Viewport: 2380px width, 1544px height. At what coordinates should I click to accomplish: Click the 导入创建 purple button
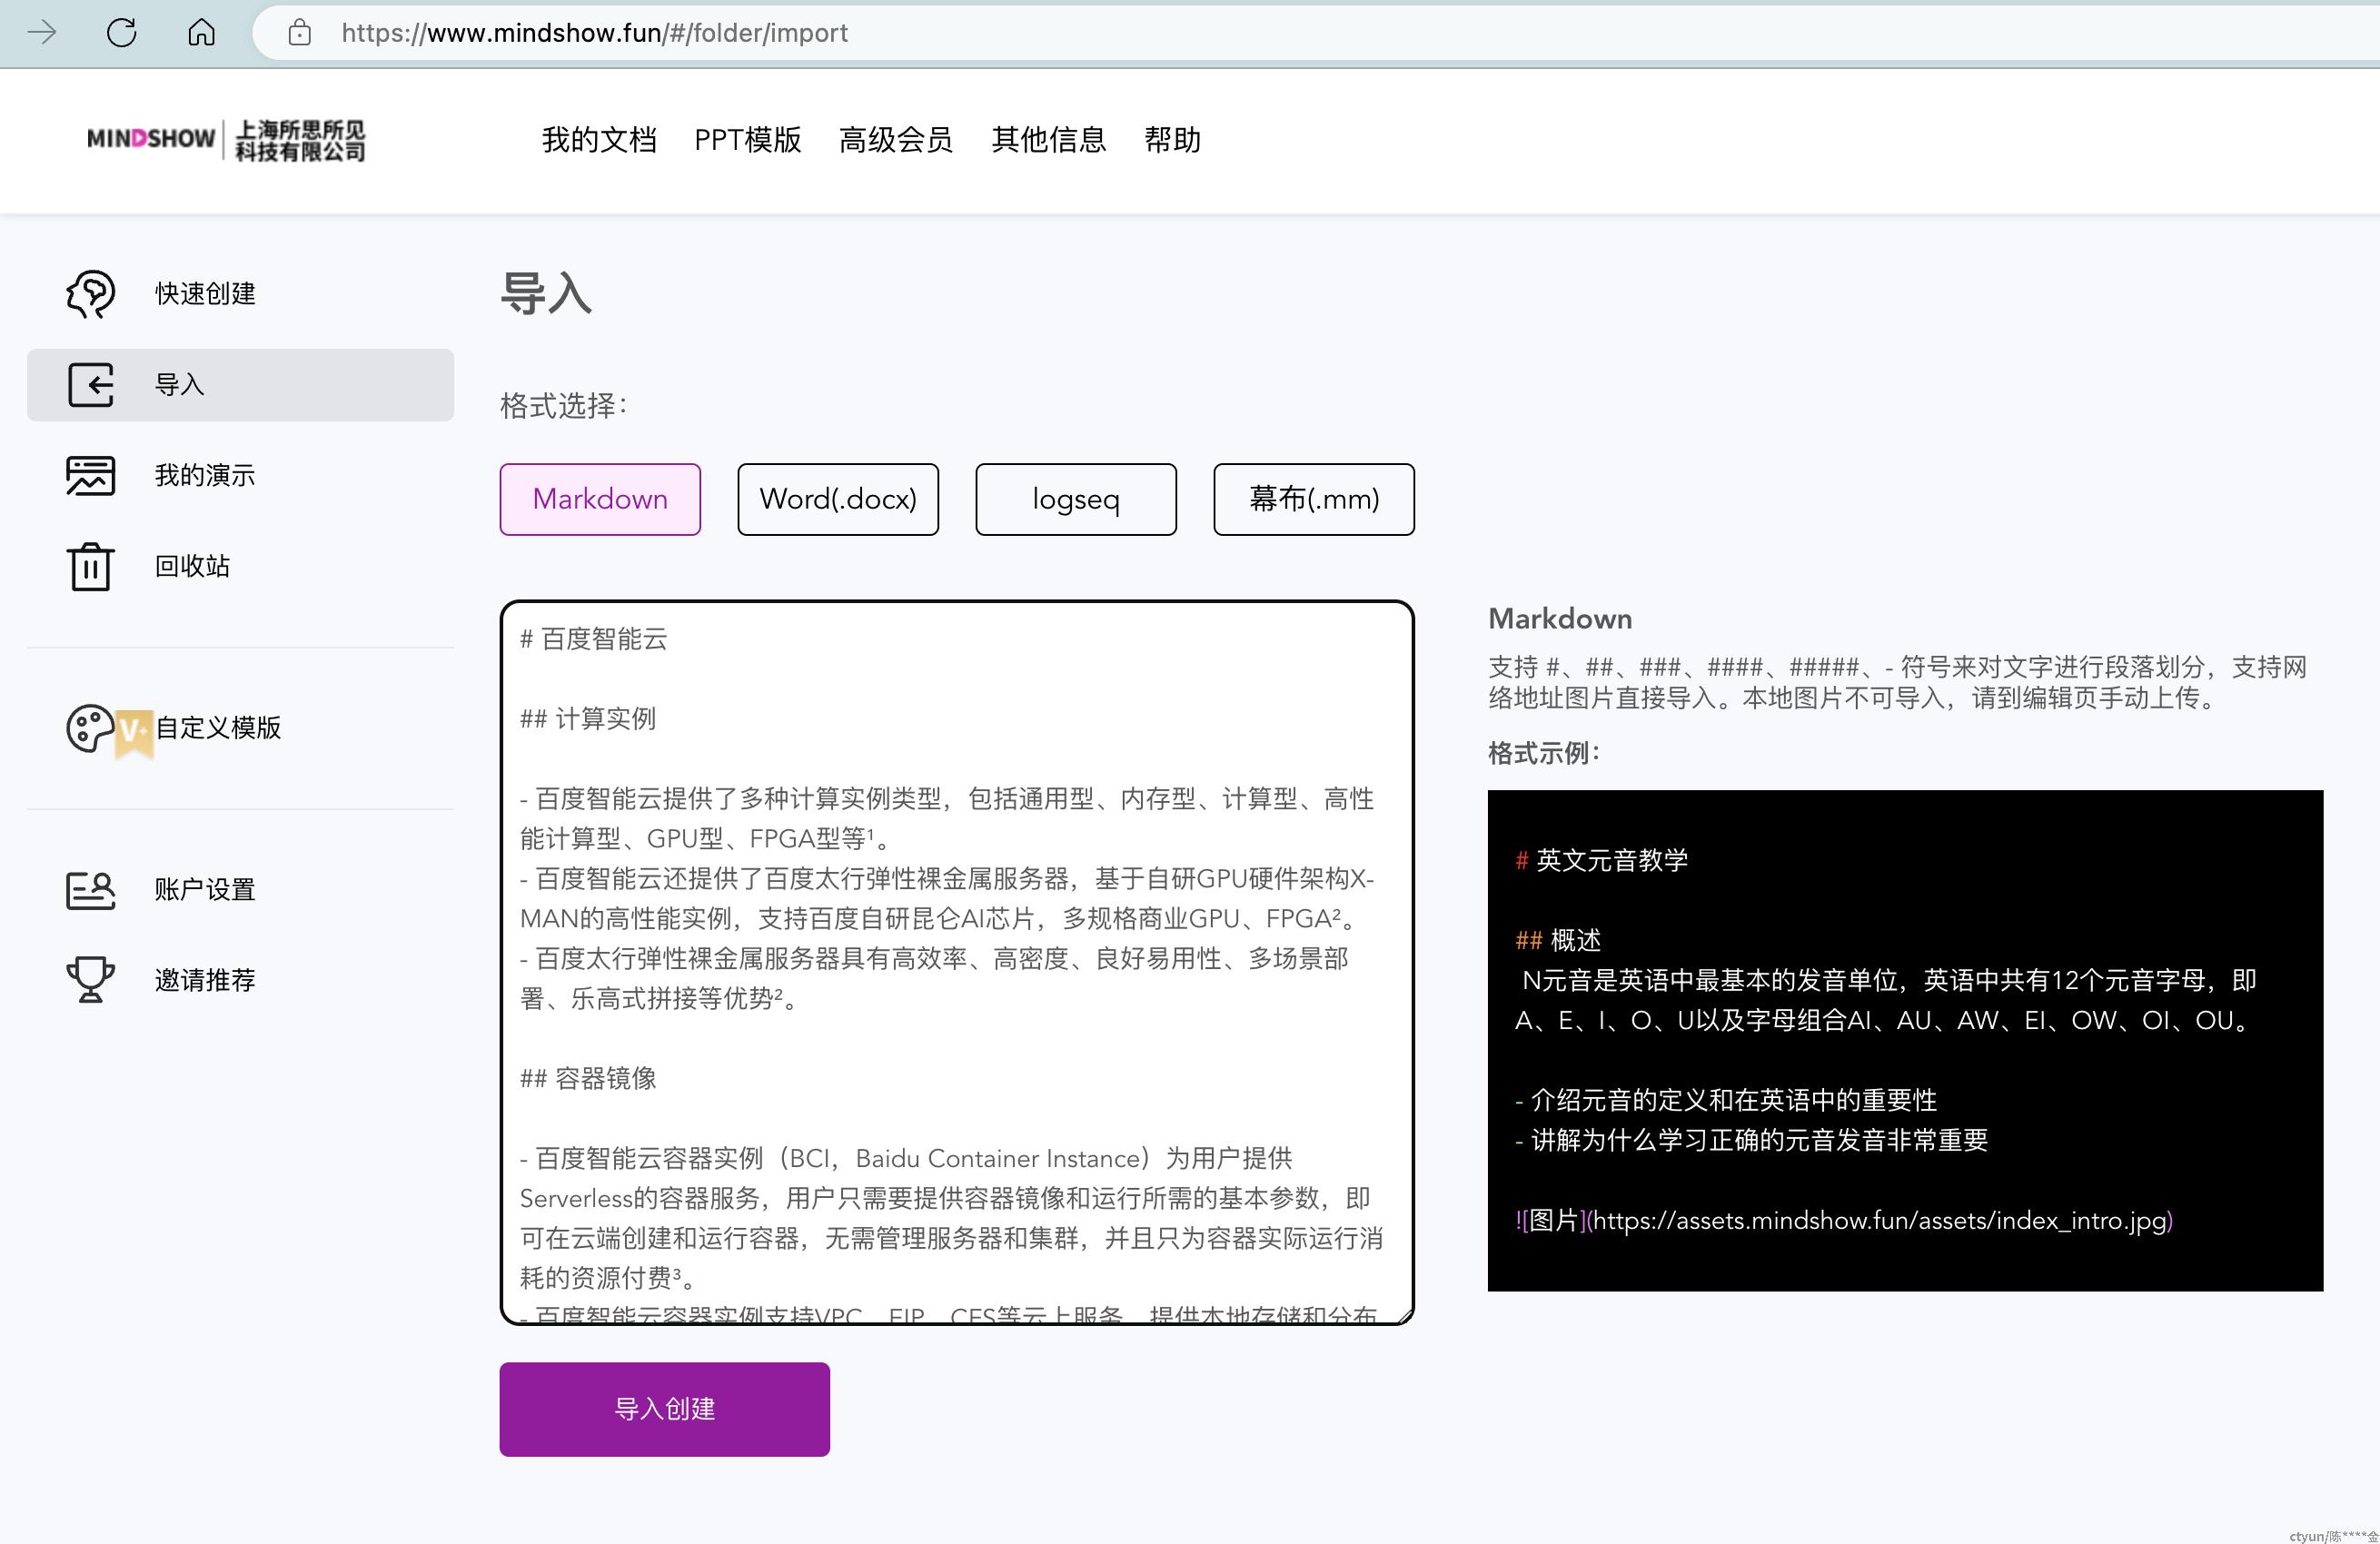click(x=665, y=1409)
